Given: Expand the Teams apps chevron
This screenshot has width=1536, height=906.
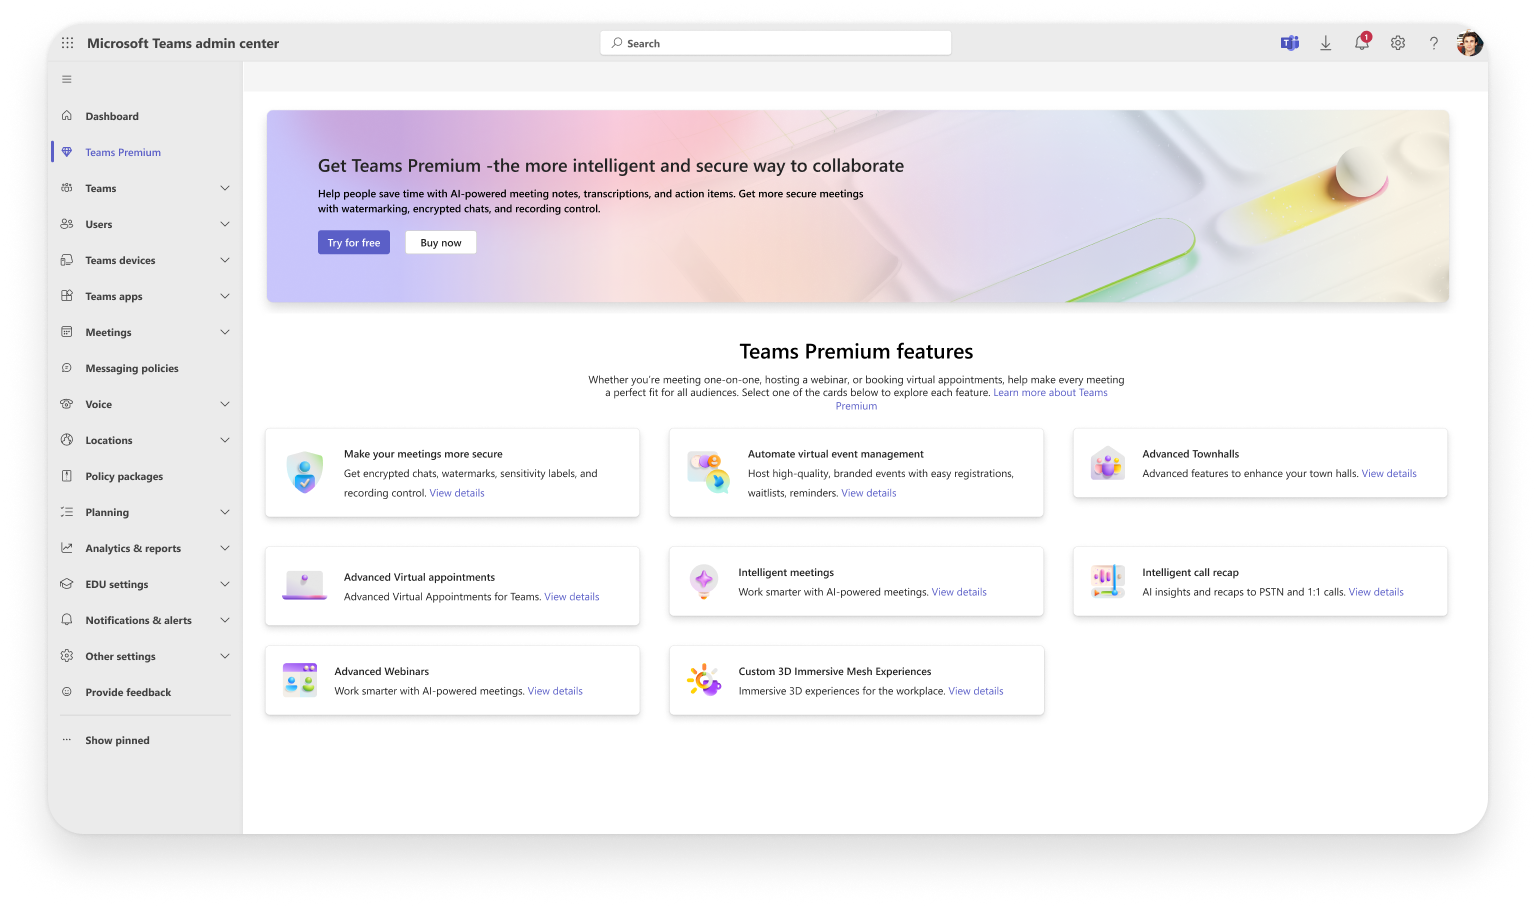Looking at the screenshot, I should (x=225, y=296).
